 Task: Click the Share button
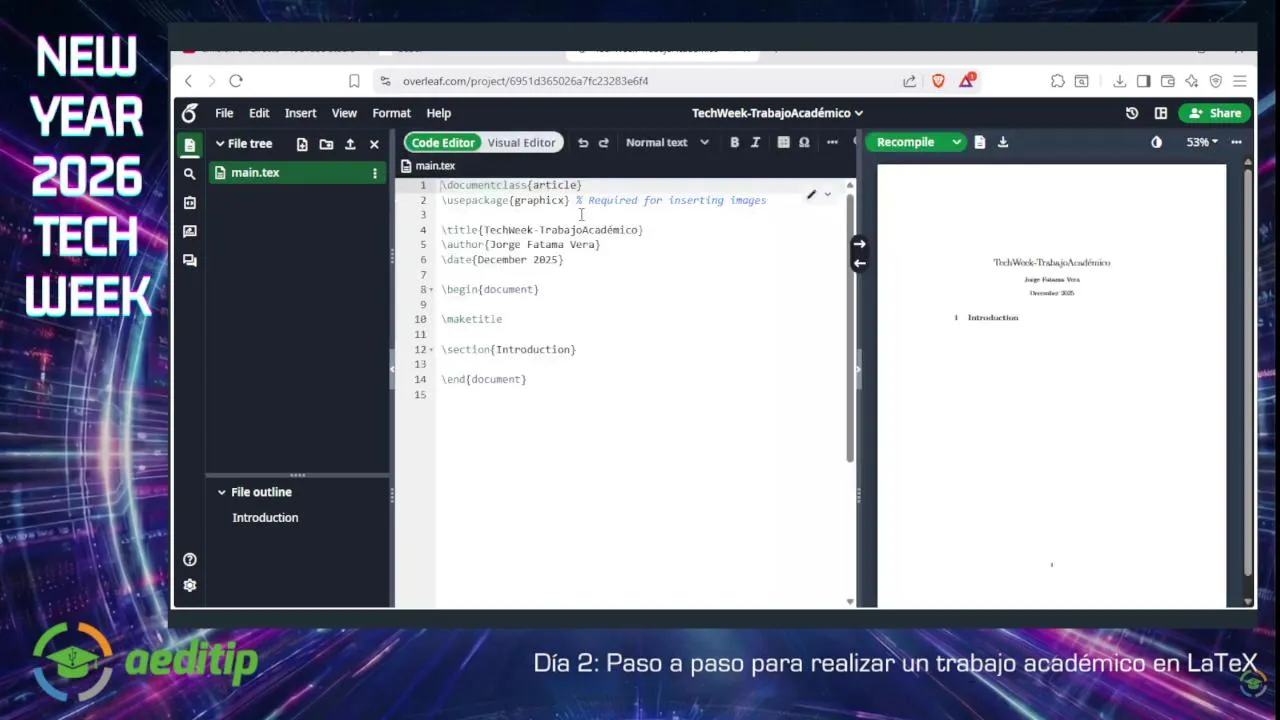1215,113
